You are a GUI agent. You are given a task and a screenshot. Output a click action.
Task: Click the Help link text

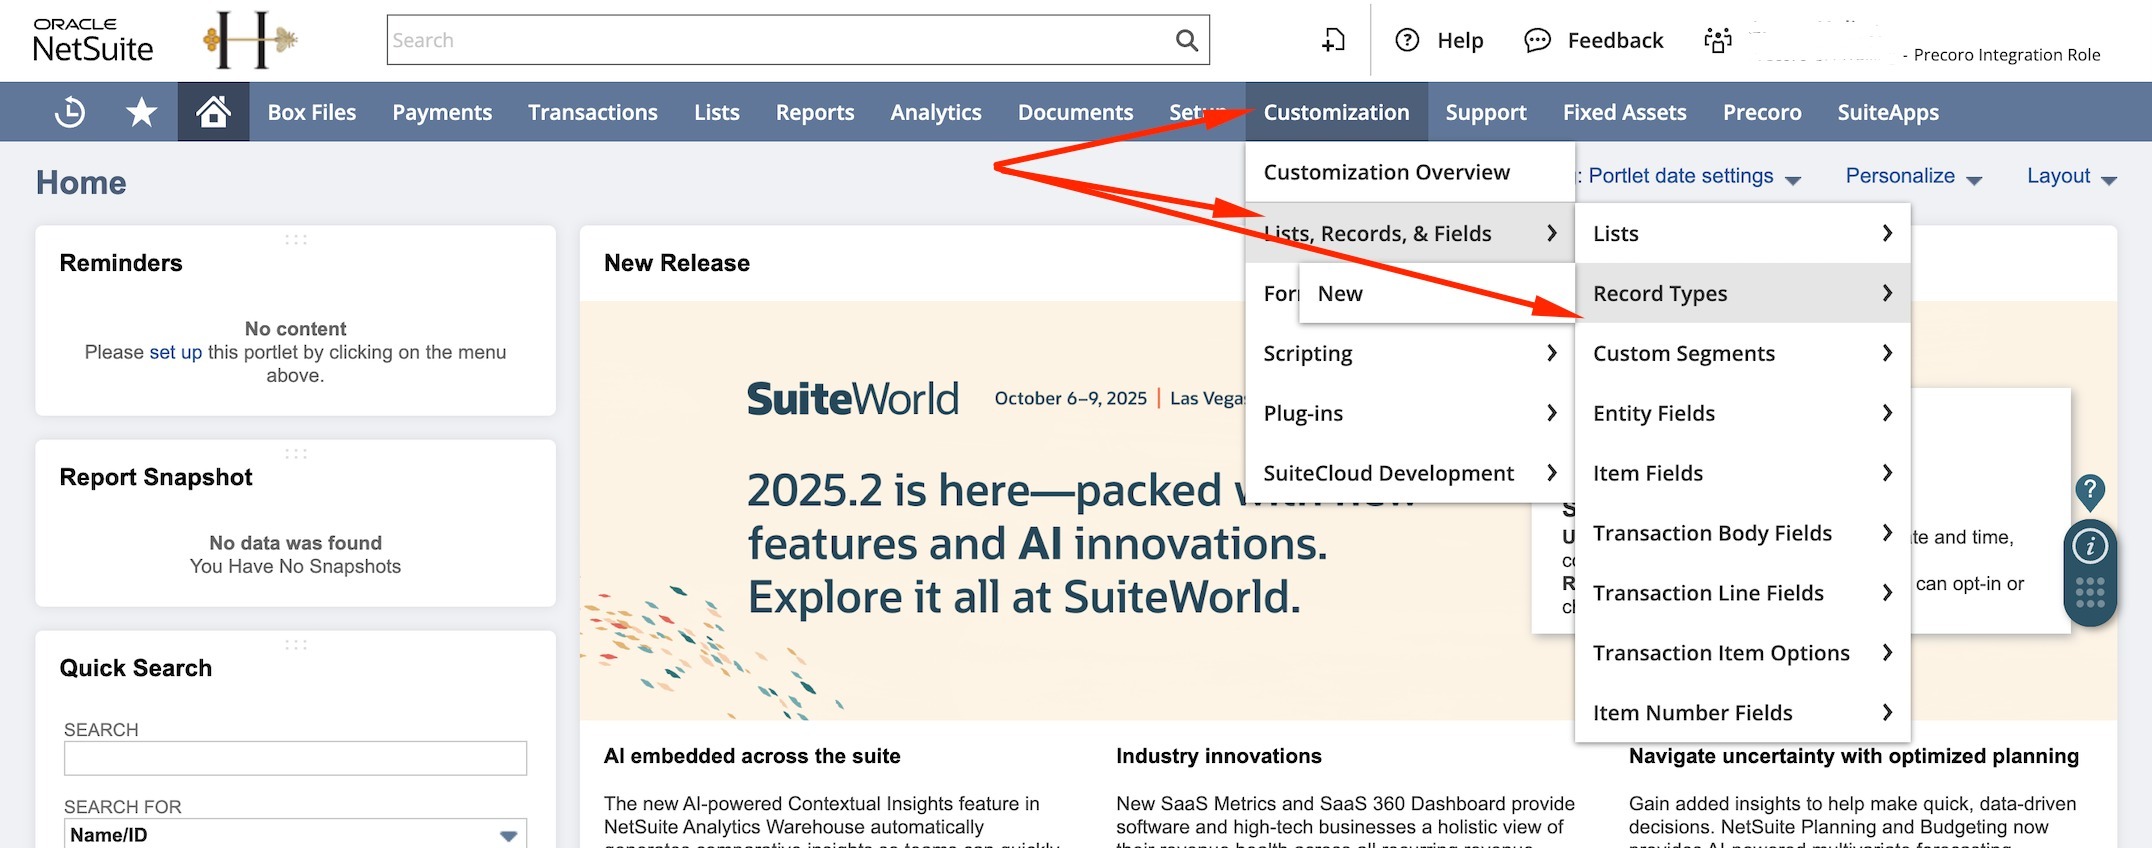1460,40
